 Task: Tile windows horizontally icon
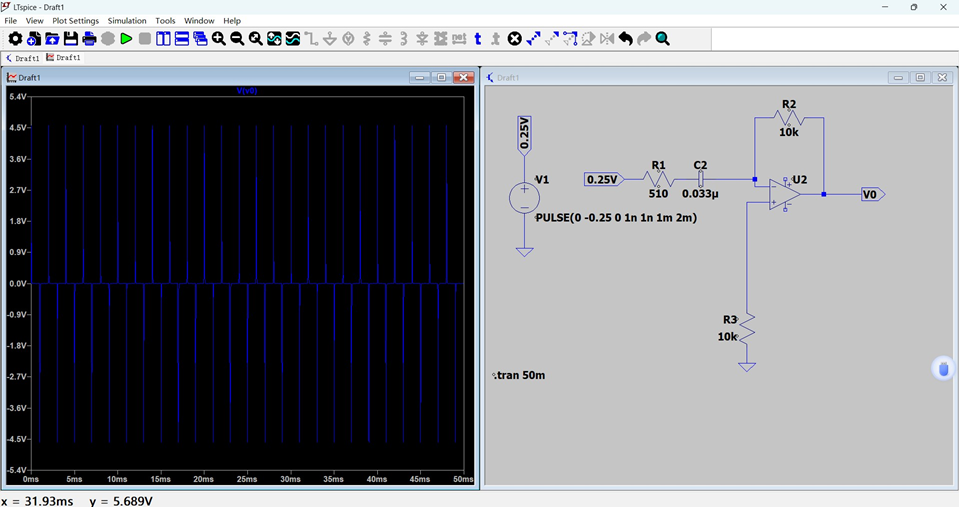point(182,39)
